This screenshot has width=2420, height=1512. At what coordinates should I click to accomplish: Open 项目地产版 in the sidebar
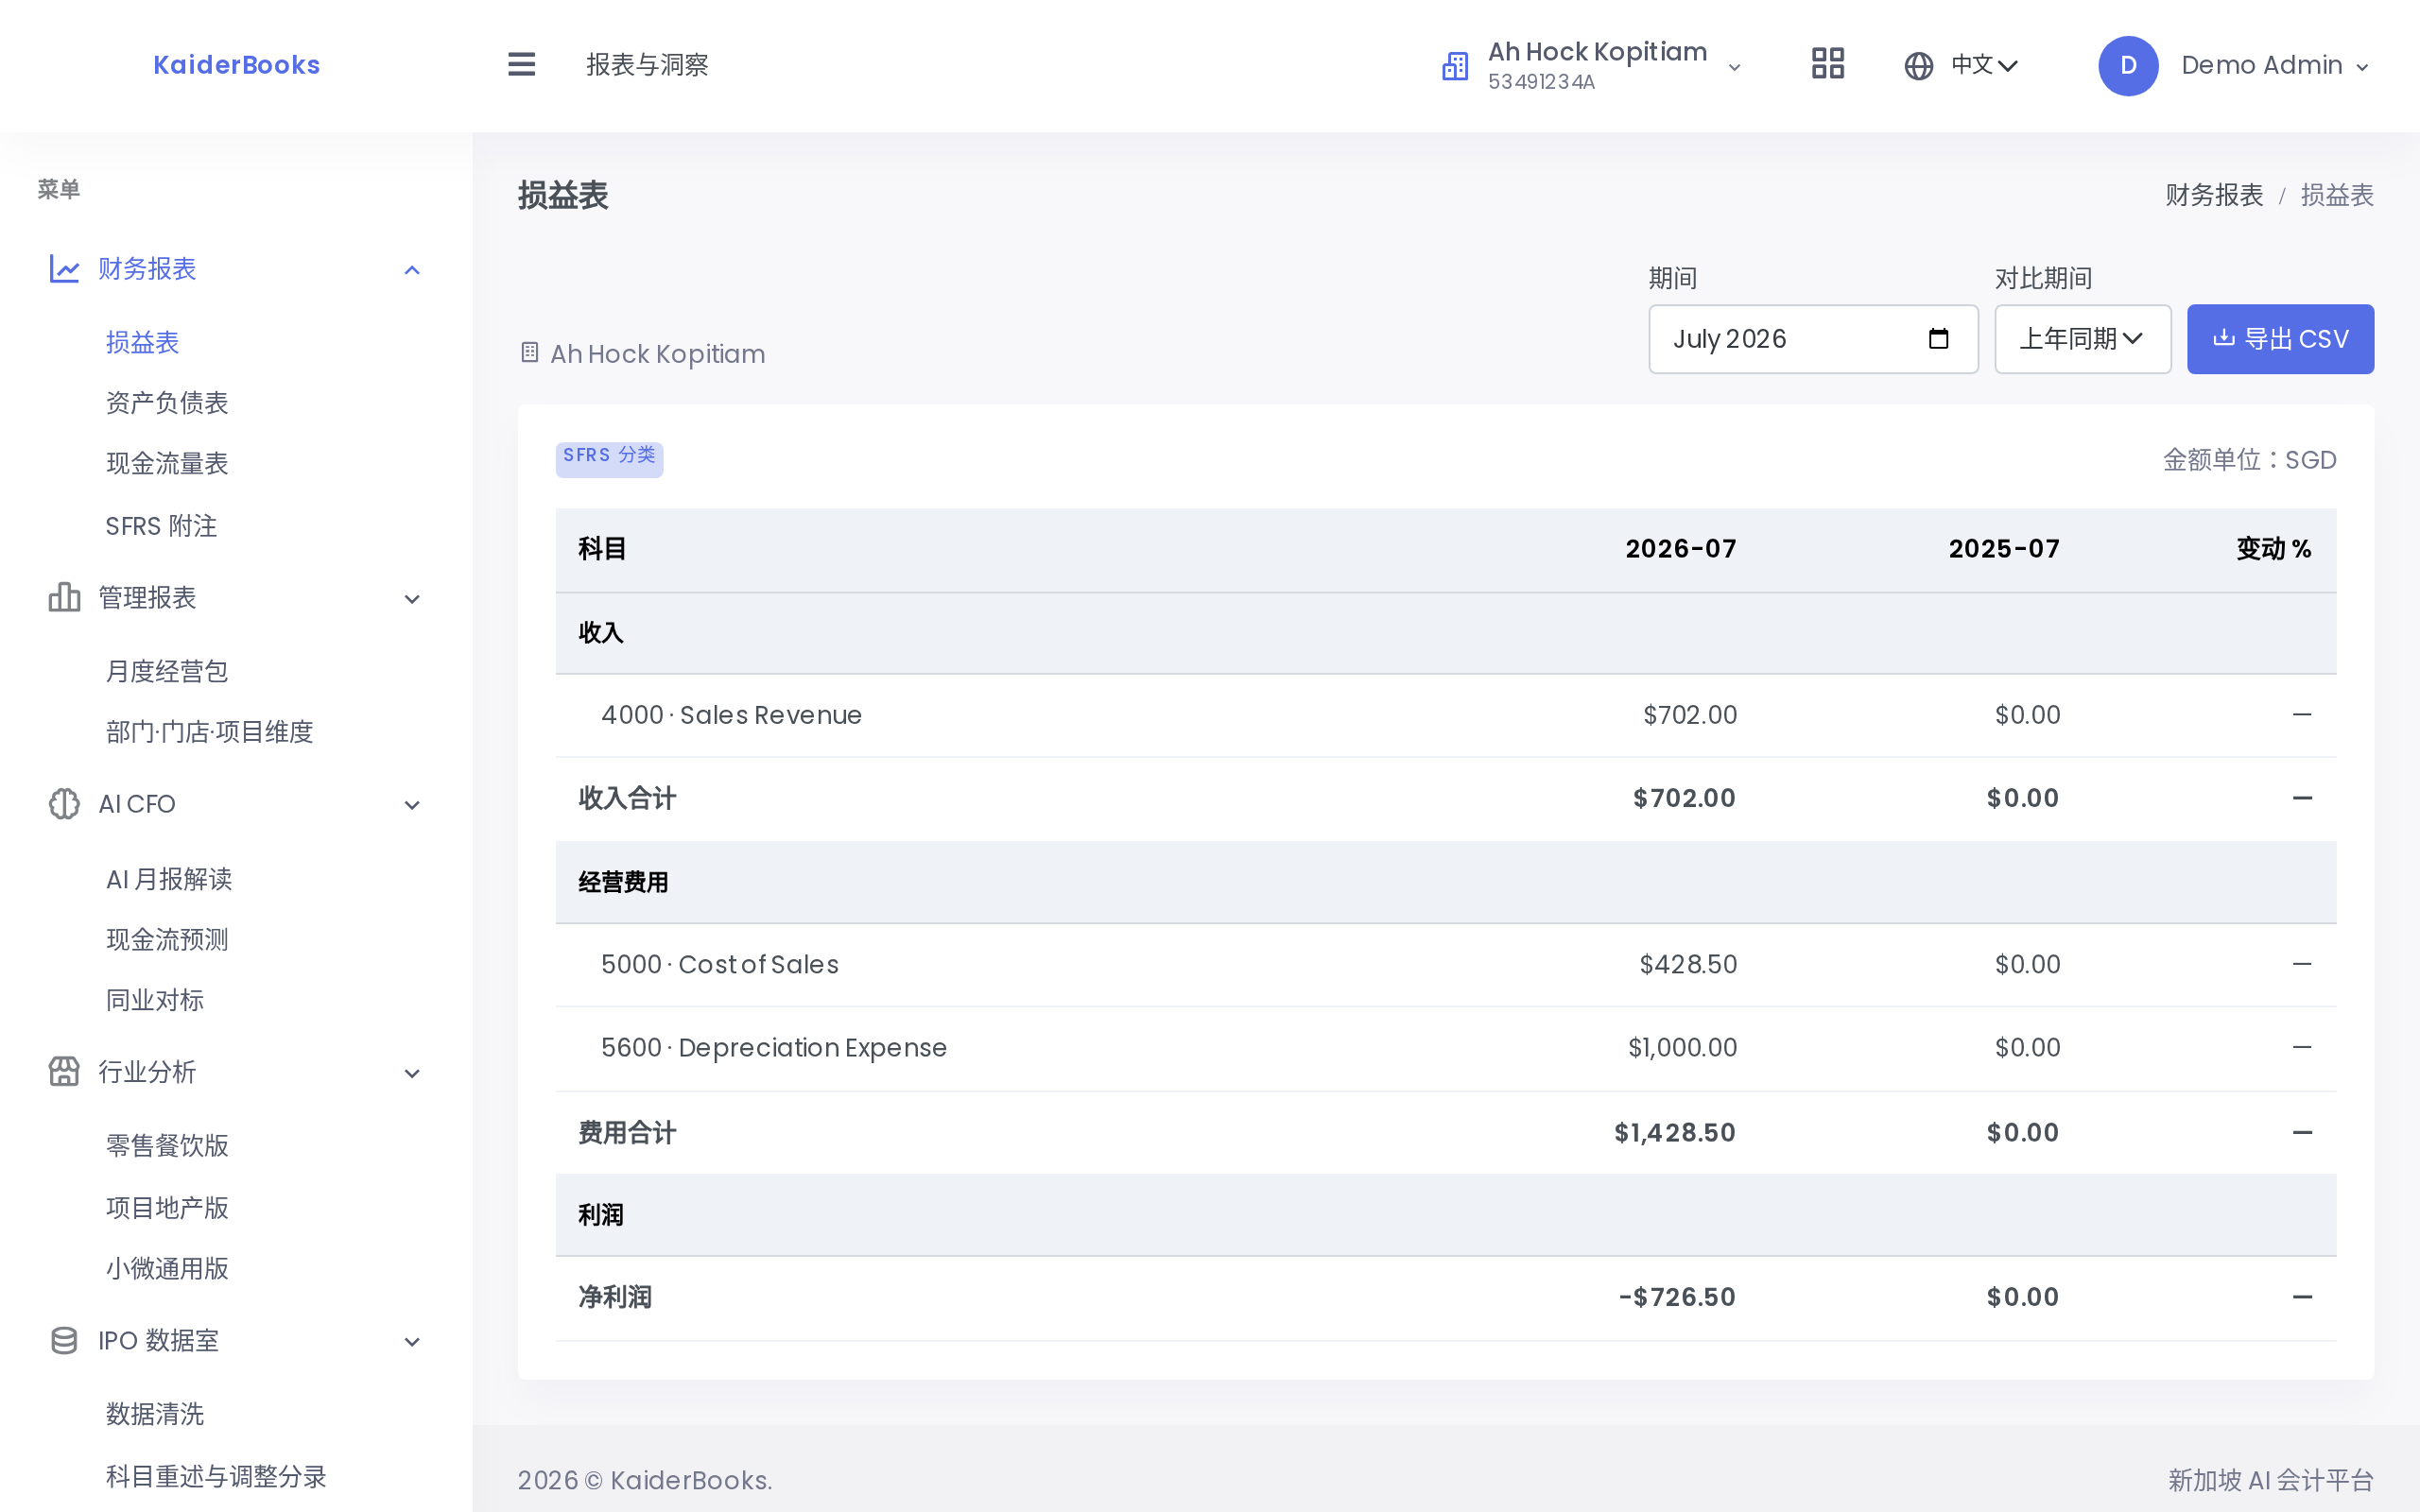click(x=167, y=1208)
